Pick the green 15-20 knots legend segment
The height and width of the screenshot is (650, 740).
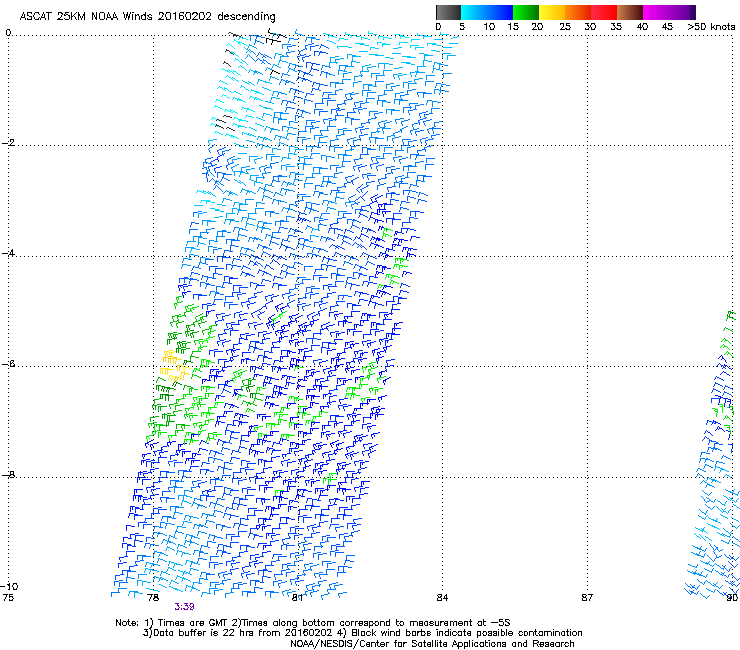click(526, 12)
